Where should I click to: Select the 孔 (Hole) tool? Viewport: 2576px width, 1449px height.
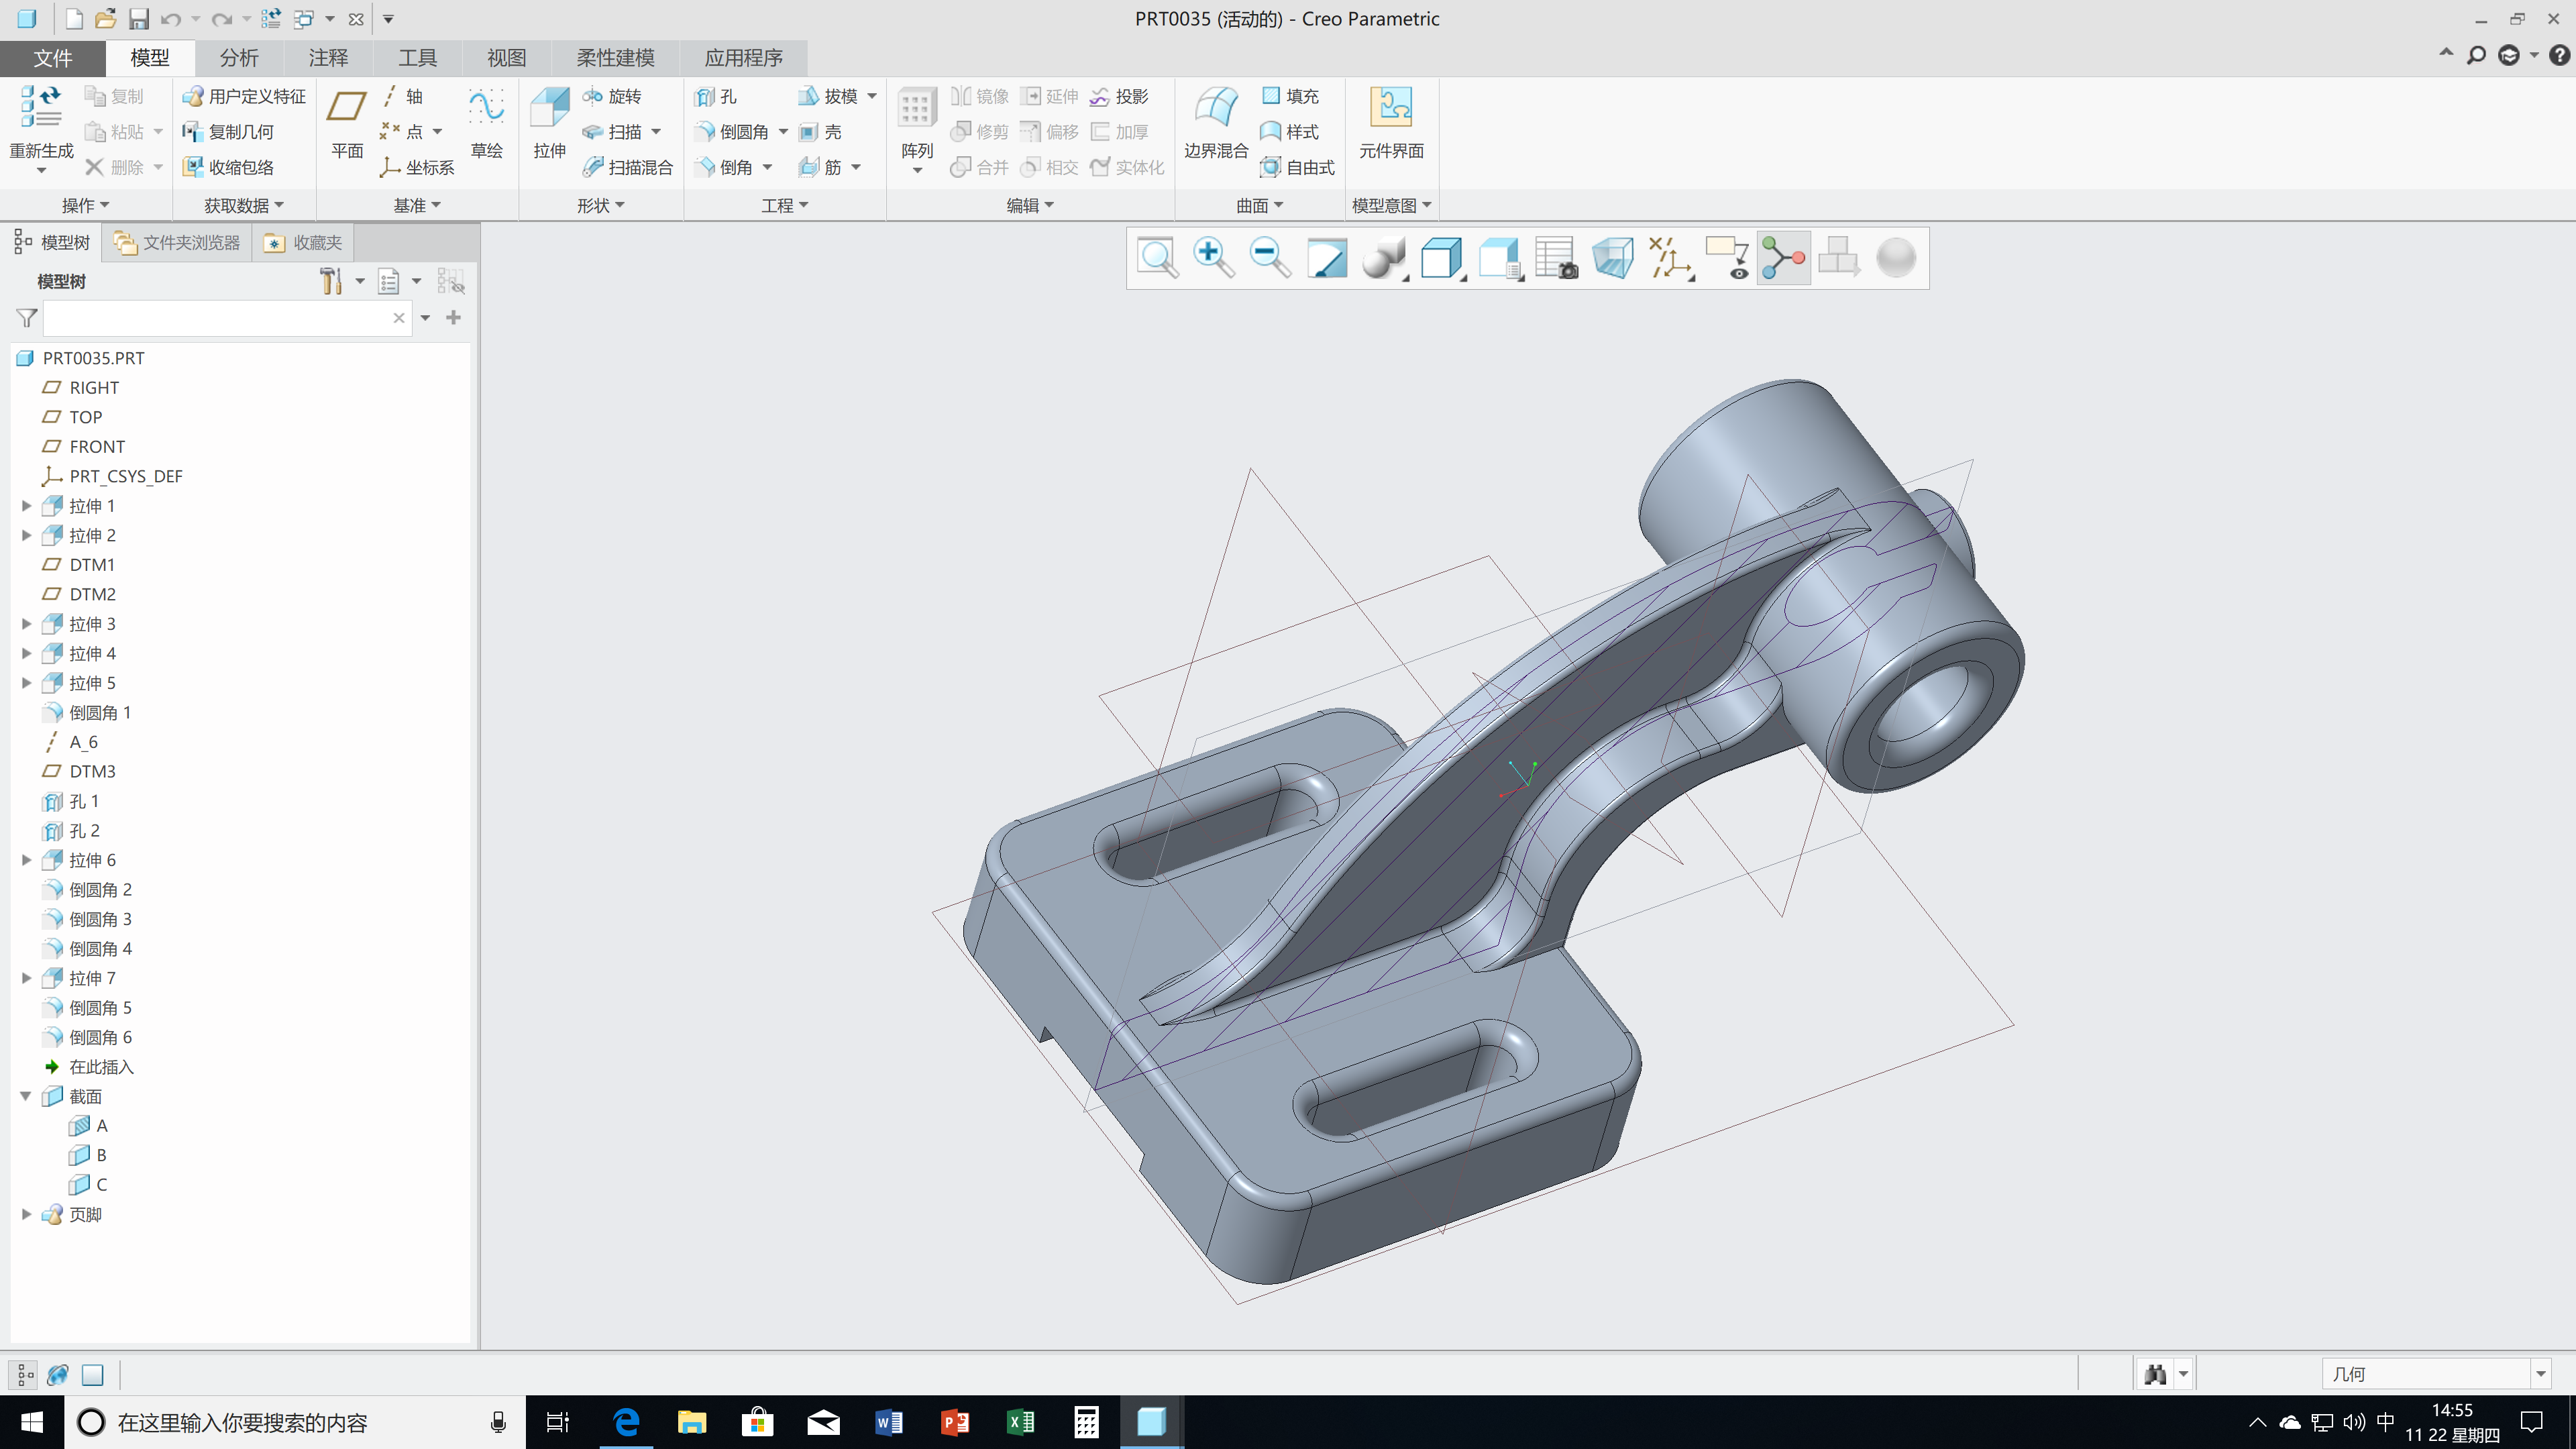pos(716,96)
